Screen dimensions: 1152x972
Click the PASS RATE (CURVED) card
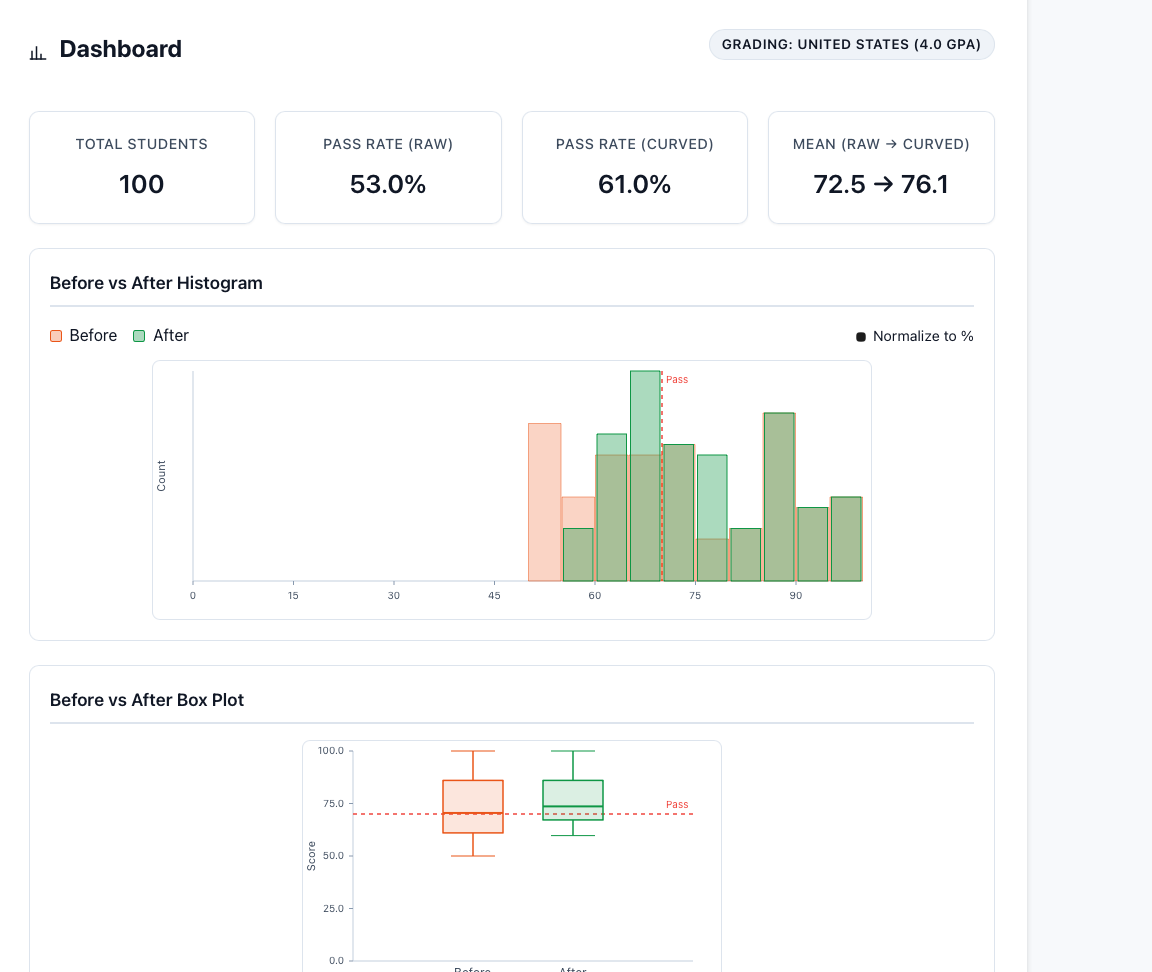click(634, 166)
